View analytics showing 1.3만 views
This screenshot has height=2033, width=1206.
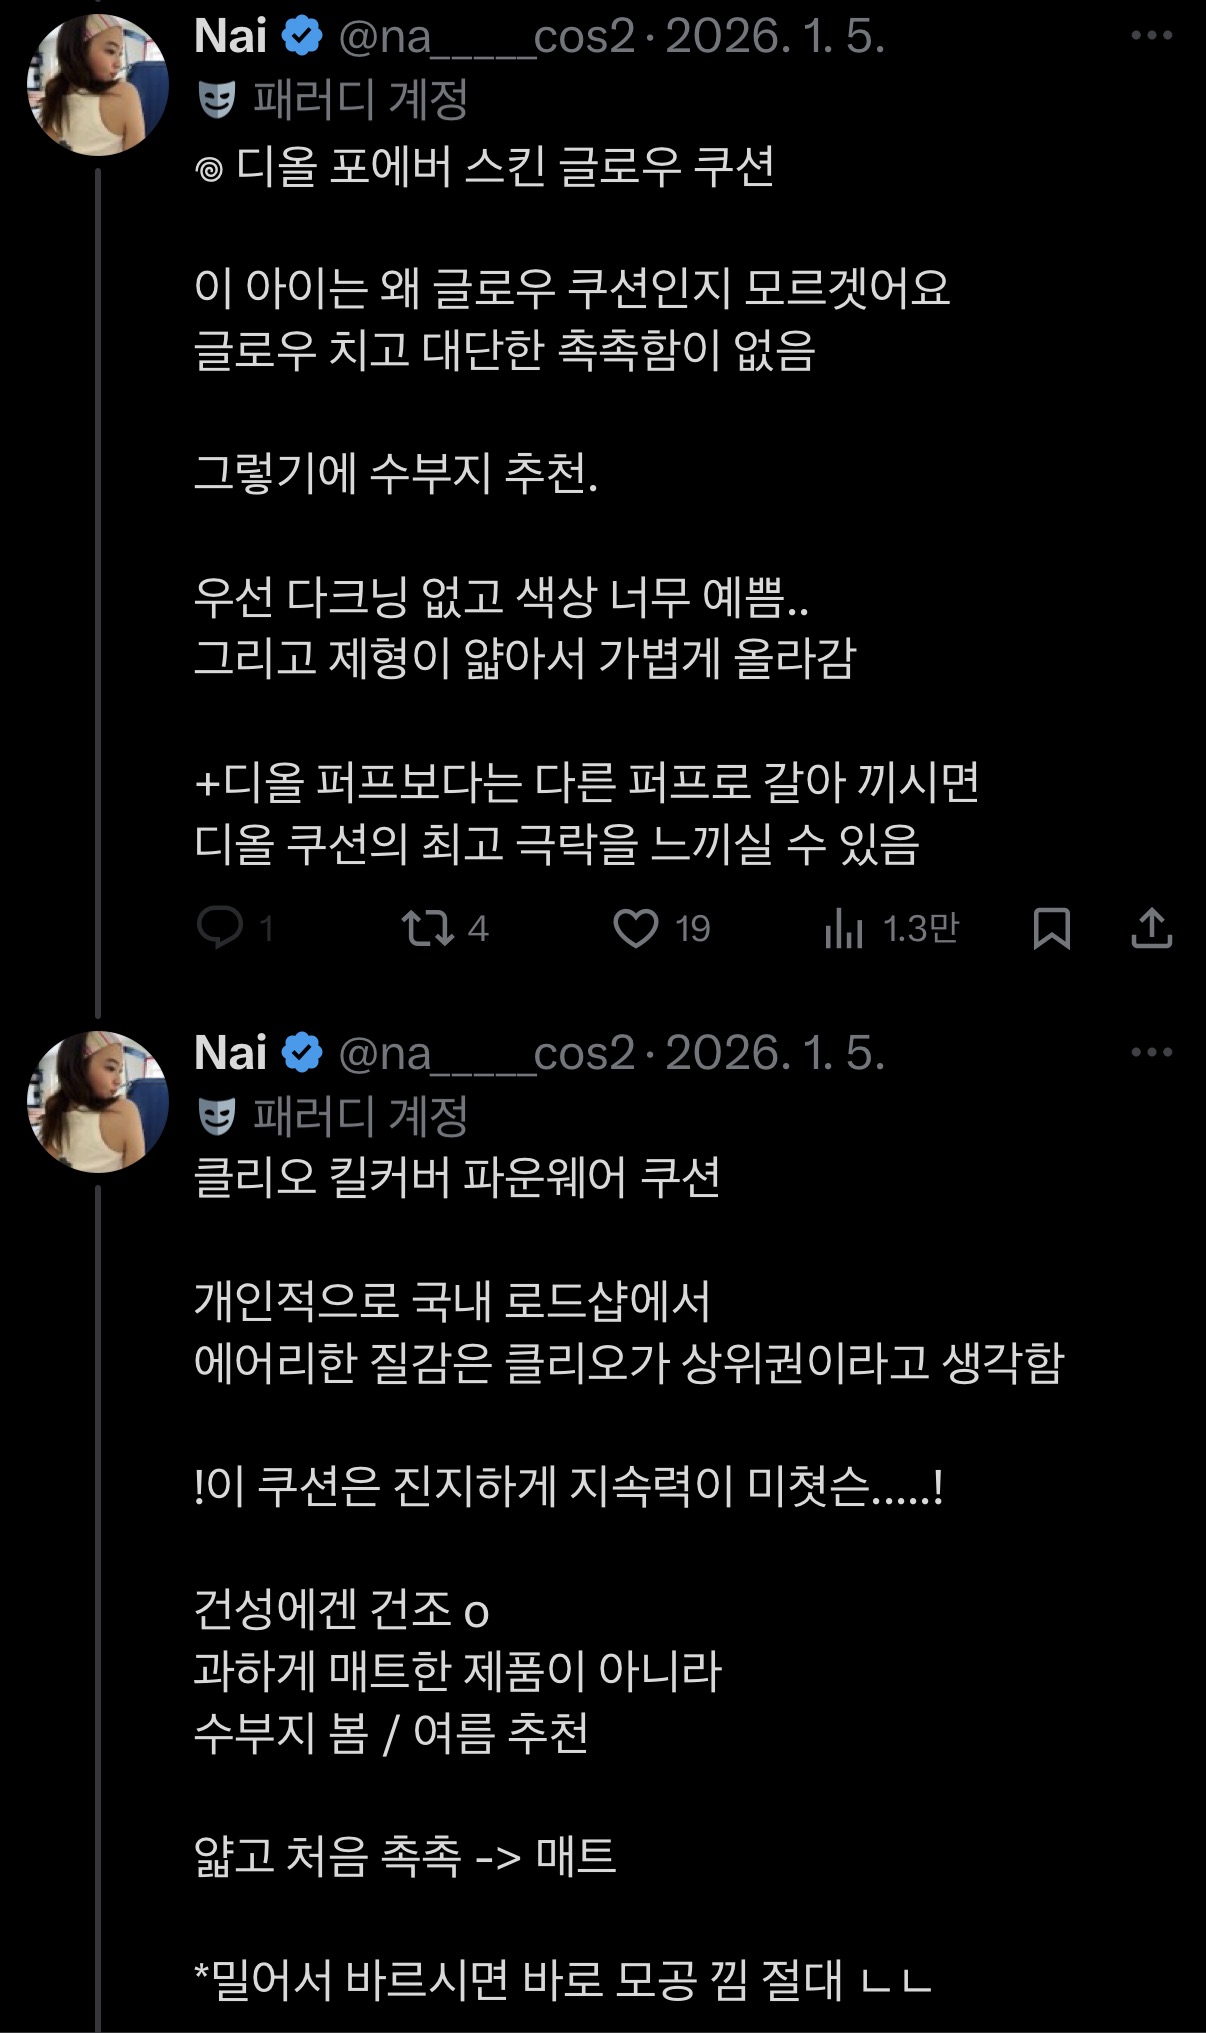pyautogui.click(x=891, y=928)
